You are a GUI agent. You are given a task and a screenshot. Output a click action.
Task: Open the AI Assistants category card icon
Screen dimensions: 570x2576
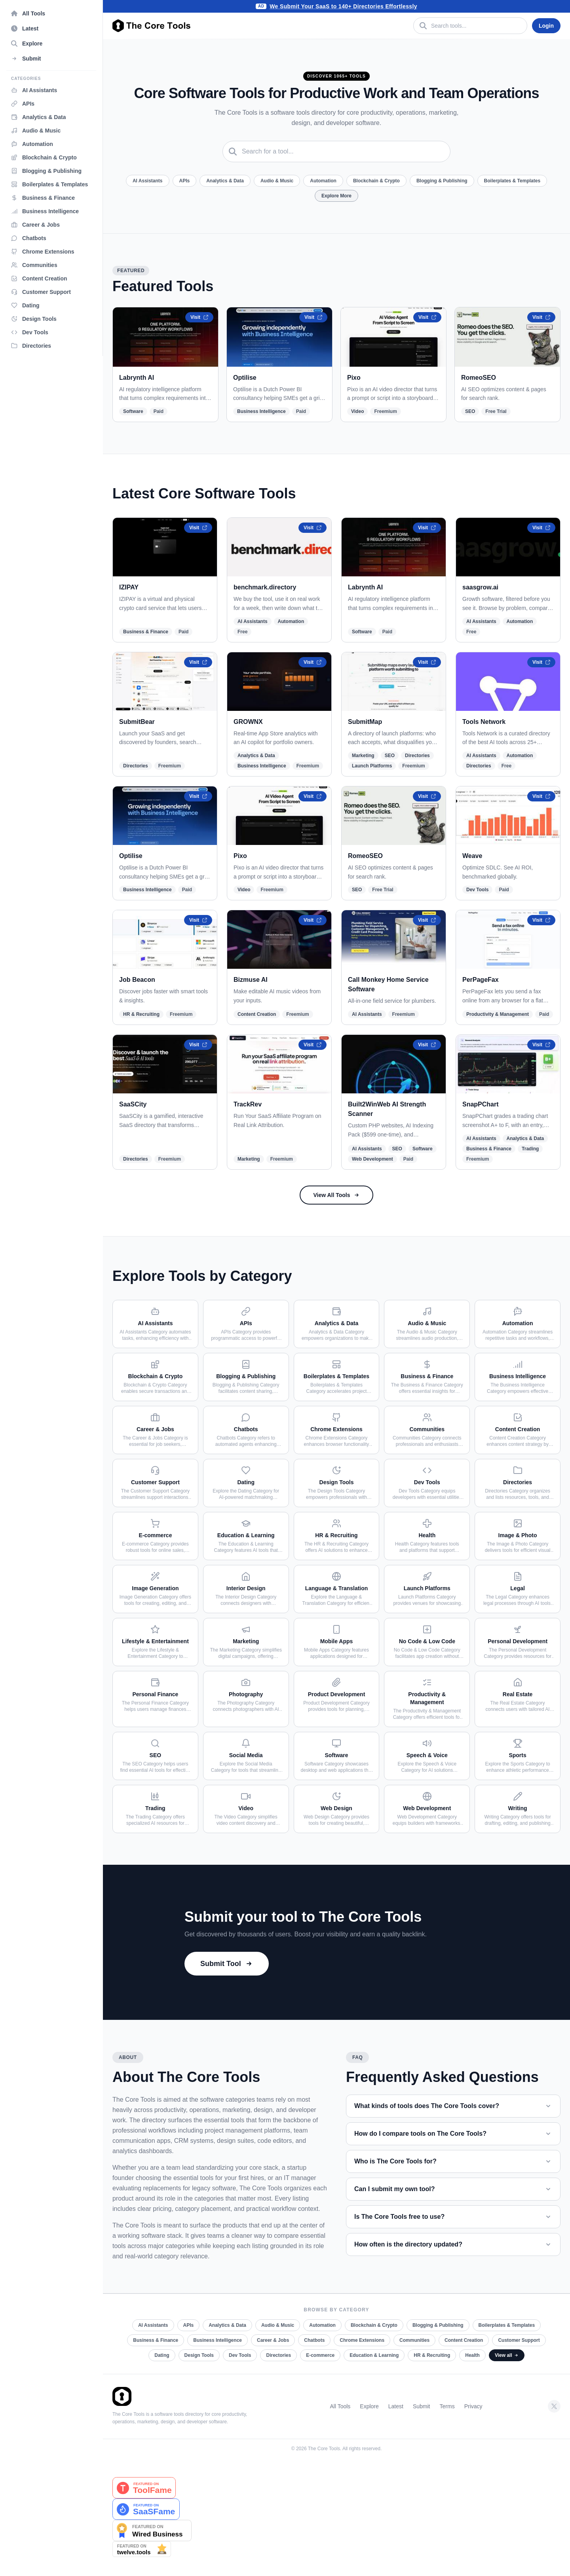(x=155, y=1311)
